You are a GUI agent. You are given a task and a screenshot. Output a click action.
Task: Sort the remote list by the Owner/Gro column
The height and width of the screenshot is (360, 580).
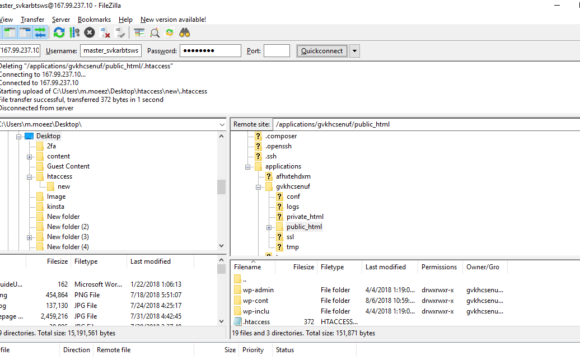pyautogui.click(x=484, y=267)
